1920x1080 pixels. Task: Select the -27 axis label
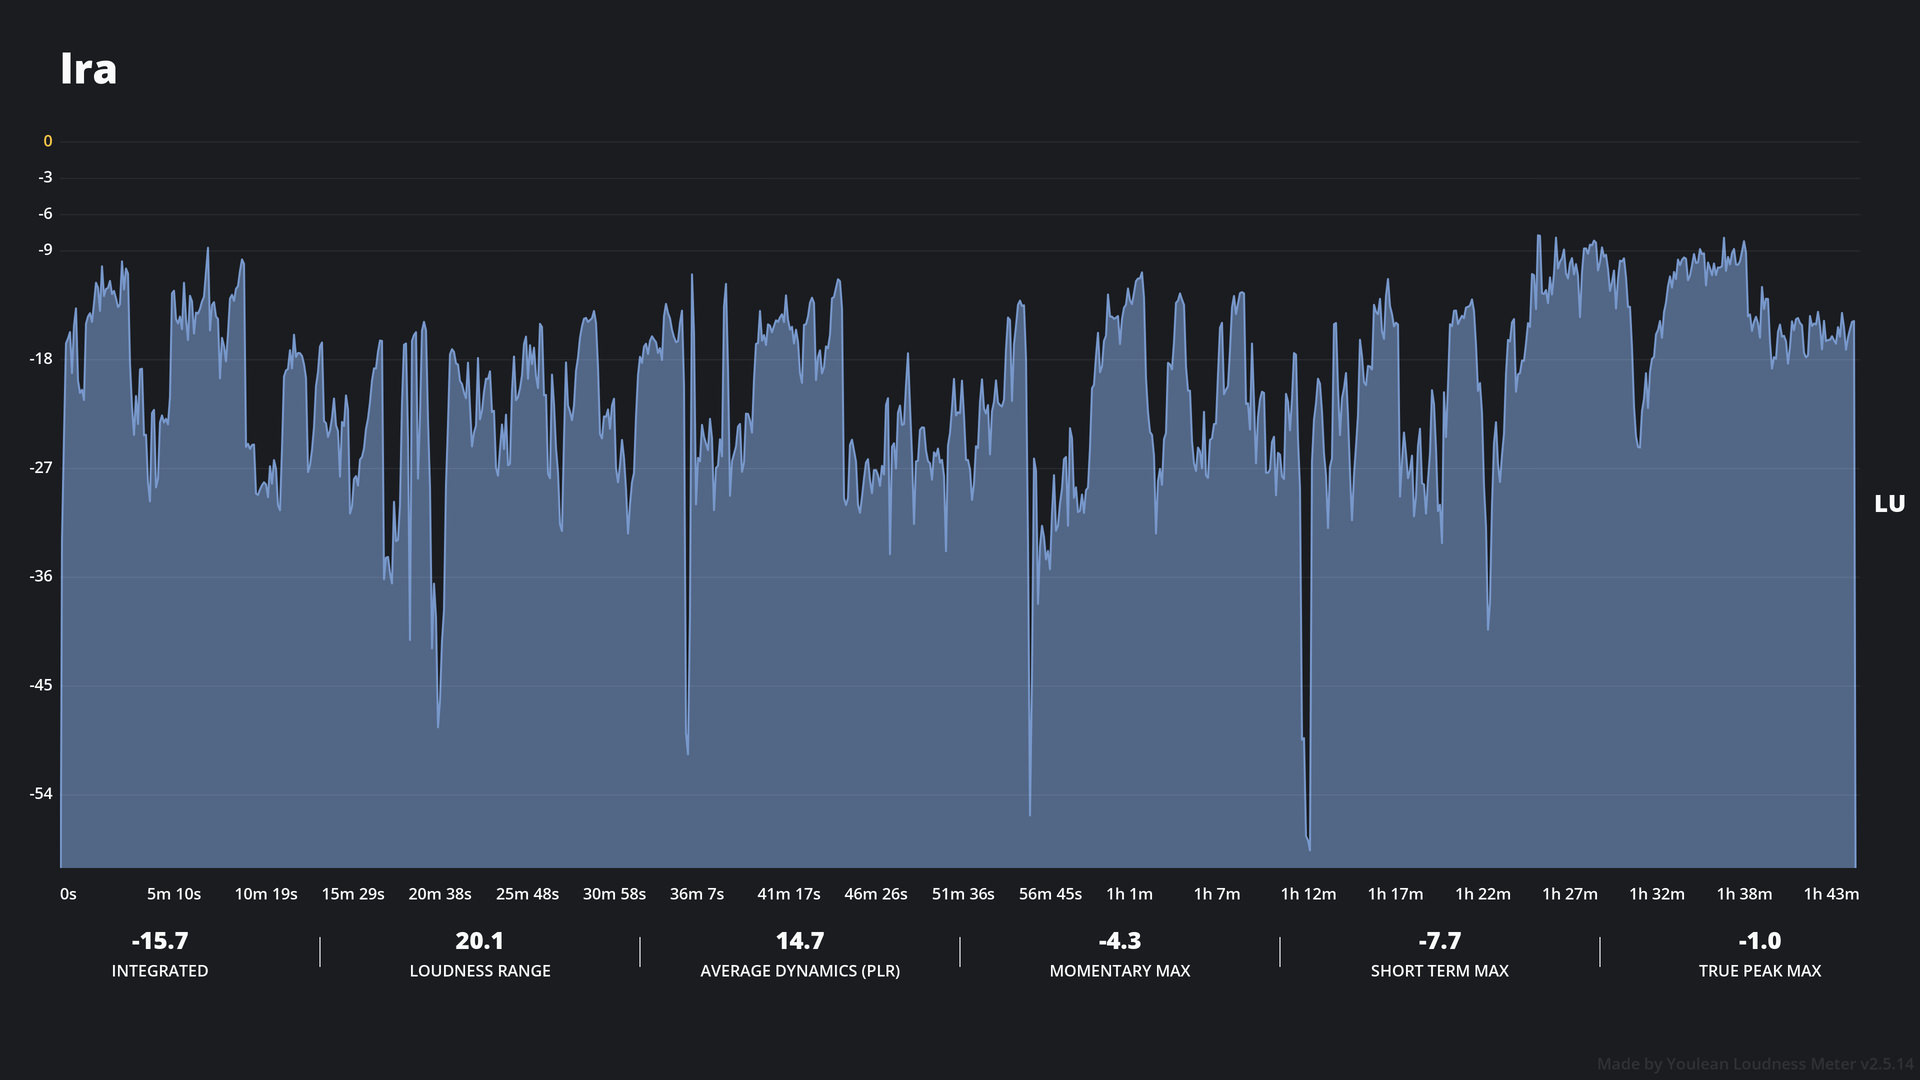[x=41, y=467]
